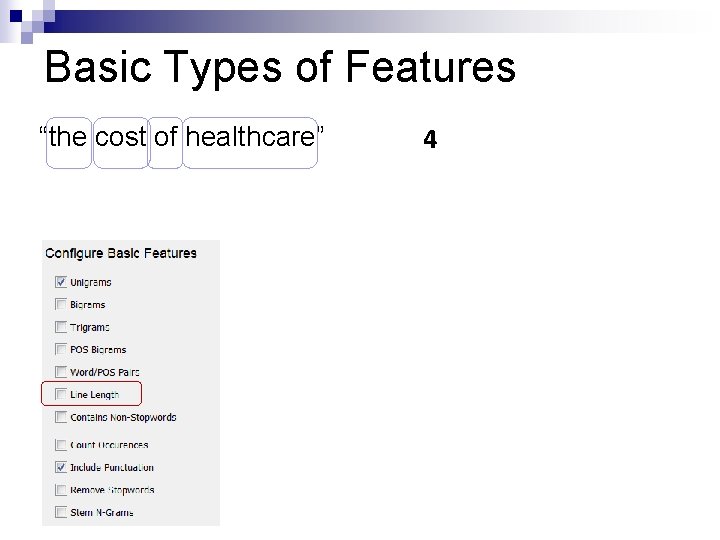The width and height of the screenshot is (720, 540).
Task: Check the Remove Stopwords box
Action: (x=61, y=490)
